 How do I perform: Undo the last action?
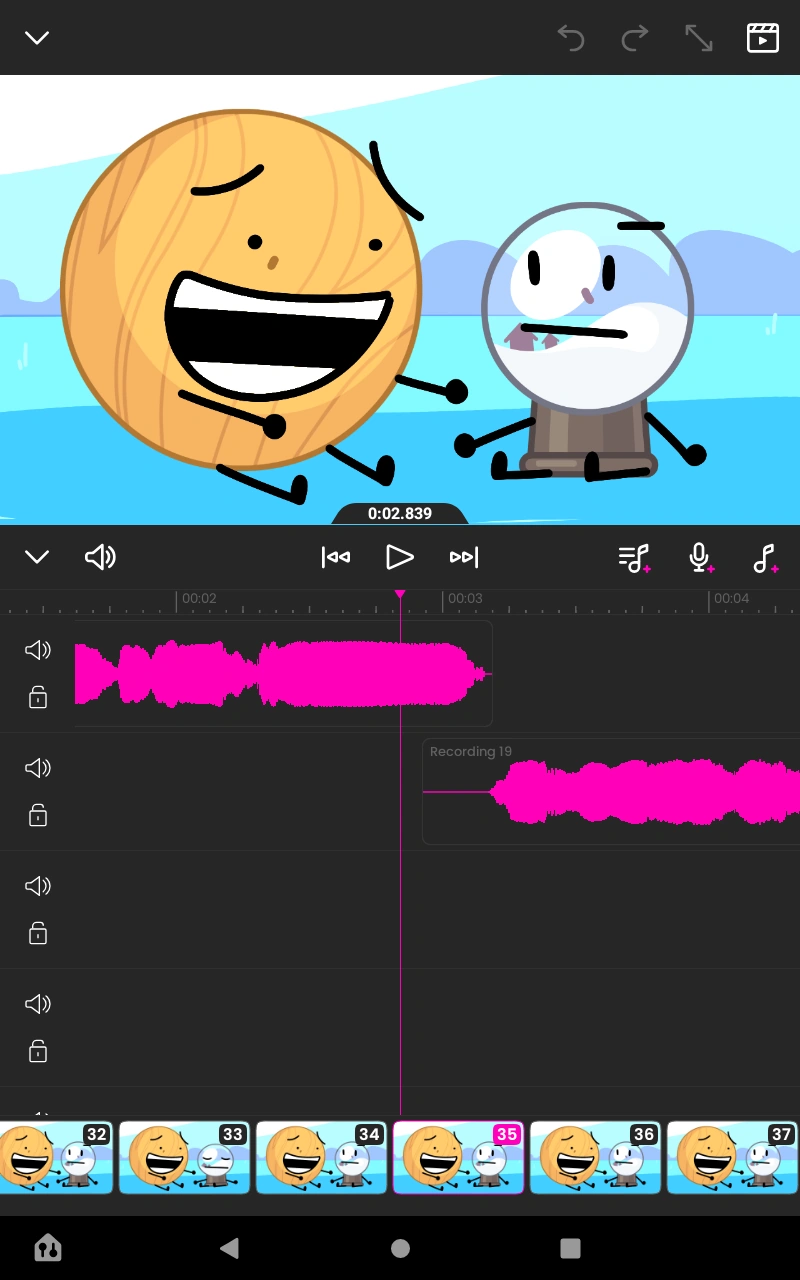(571, 38)
